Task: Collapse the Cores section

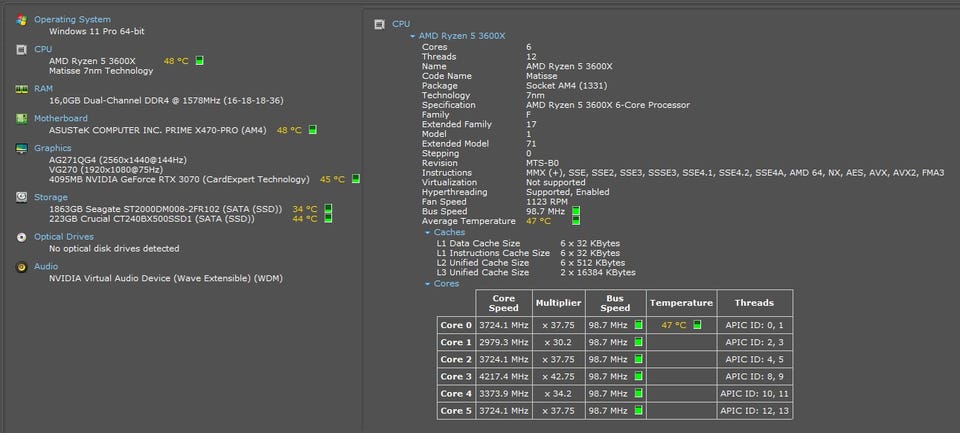Action: pyautogui.click(x=428, y=284)
